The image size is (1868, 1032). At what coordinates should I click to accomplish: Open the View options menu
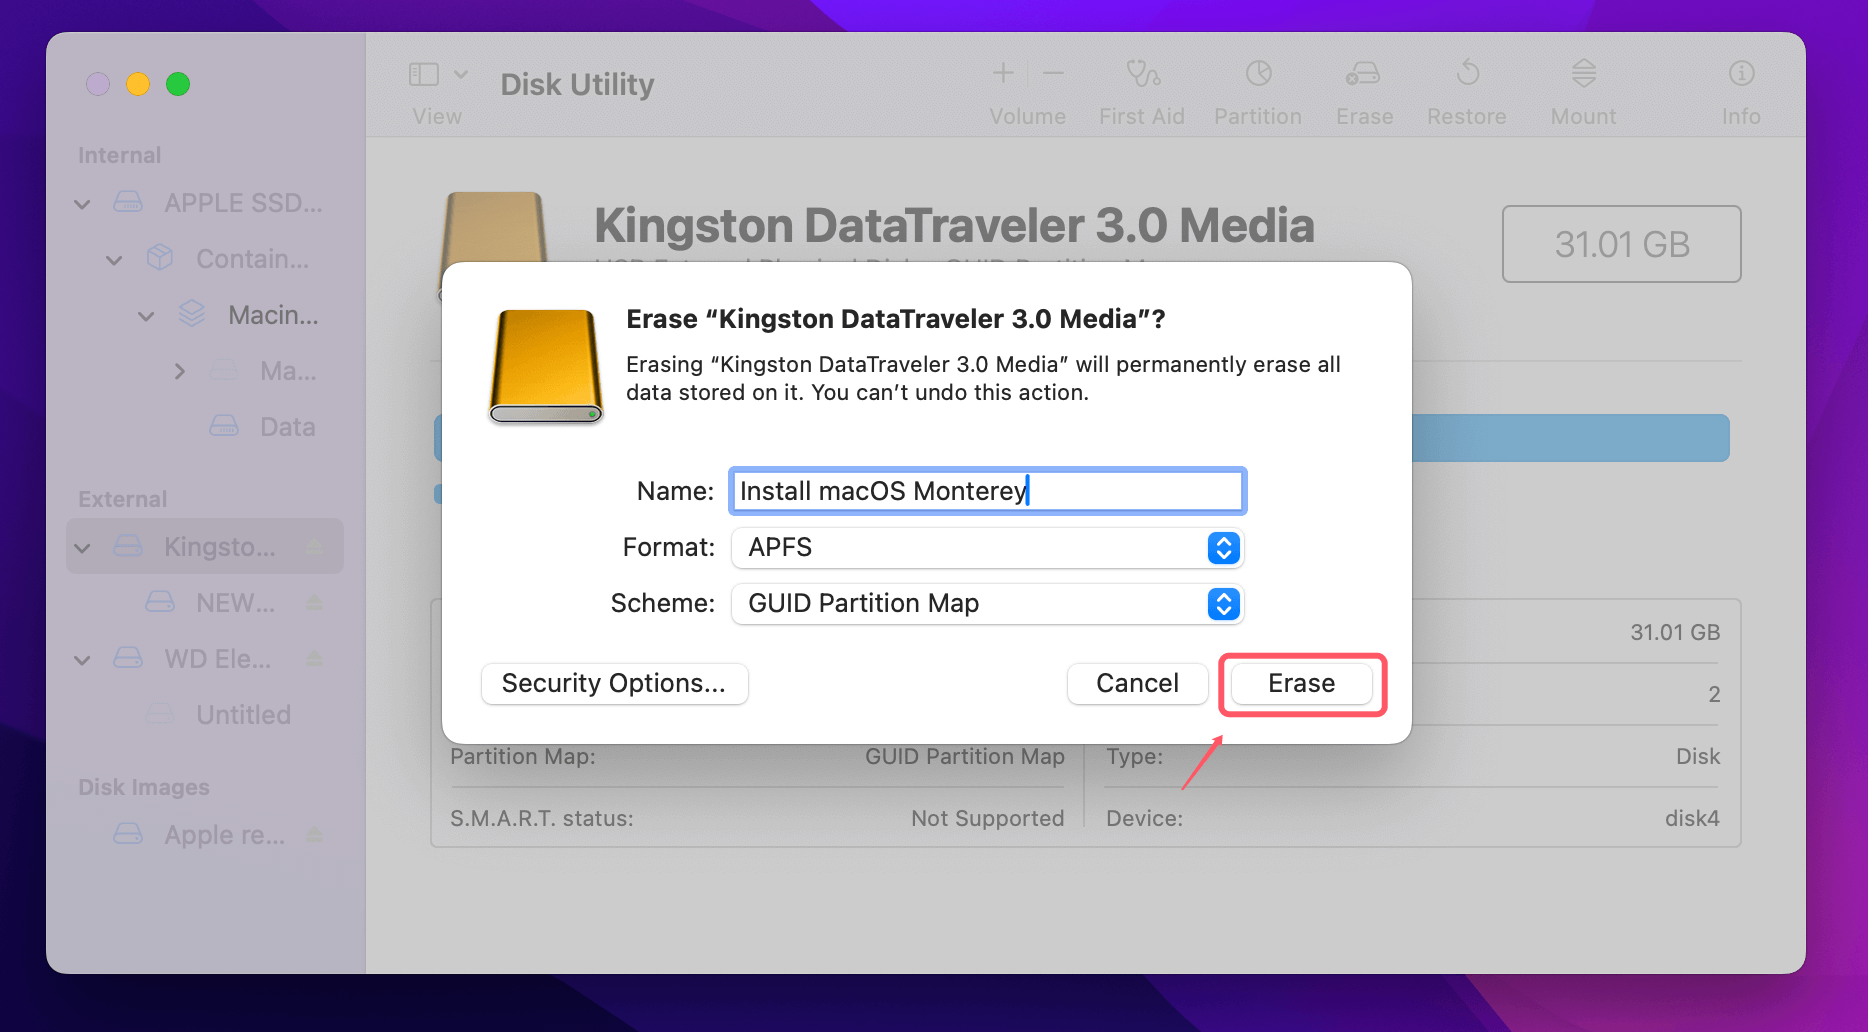(435, 88)
